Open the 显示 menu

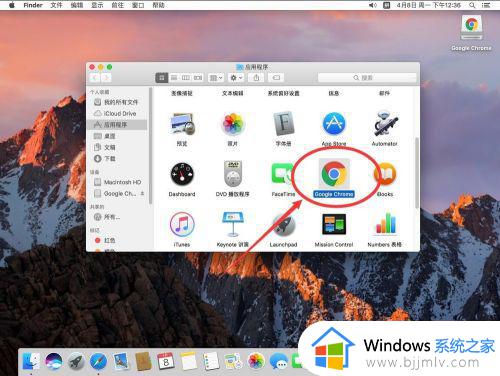(97, 5)
